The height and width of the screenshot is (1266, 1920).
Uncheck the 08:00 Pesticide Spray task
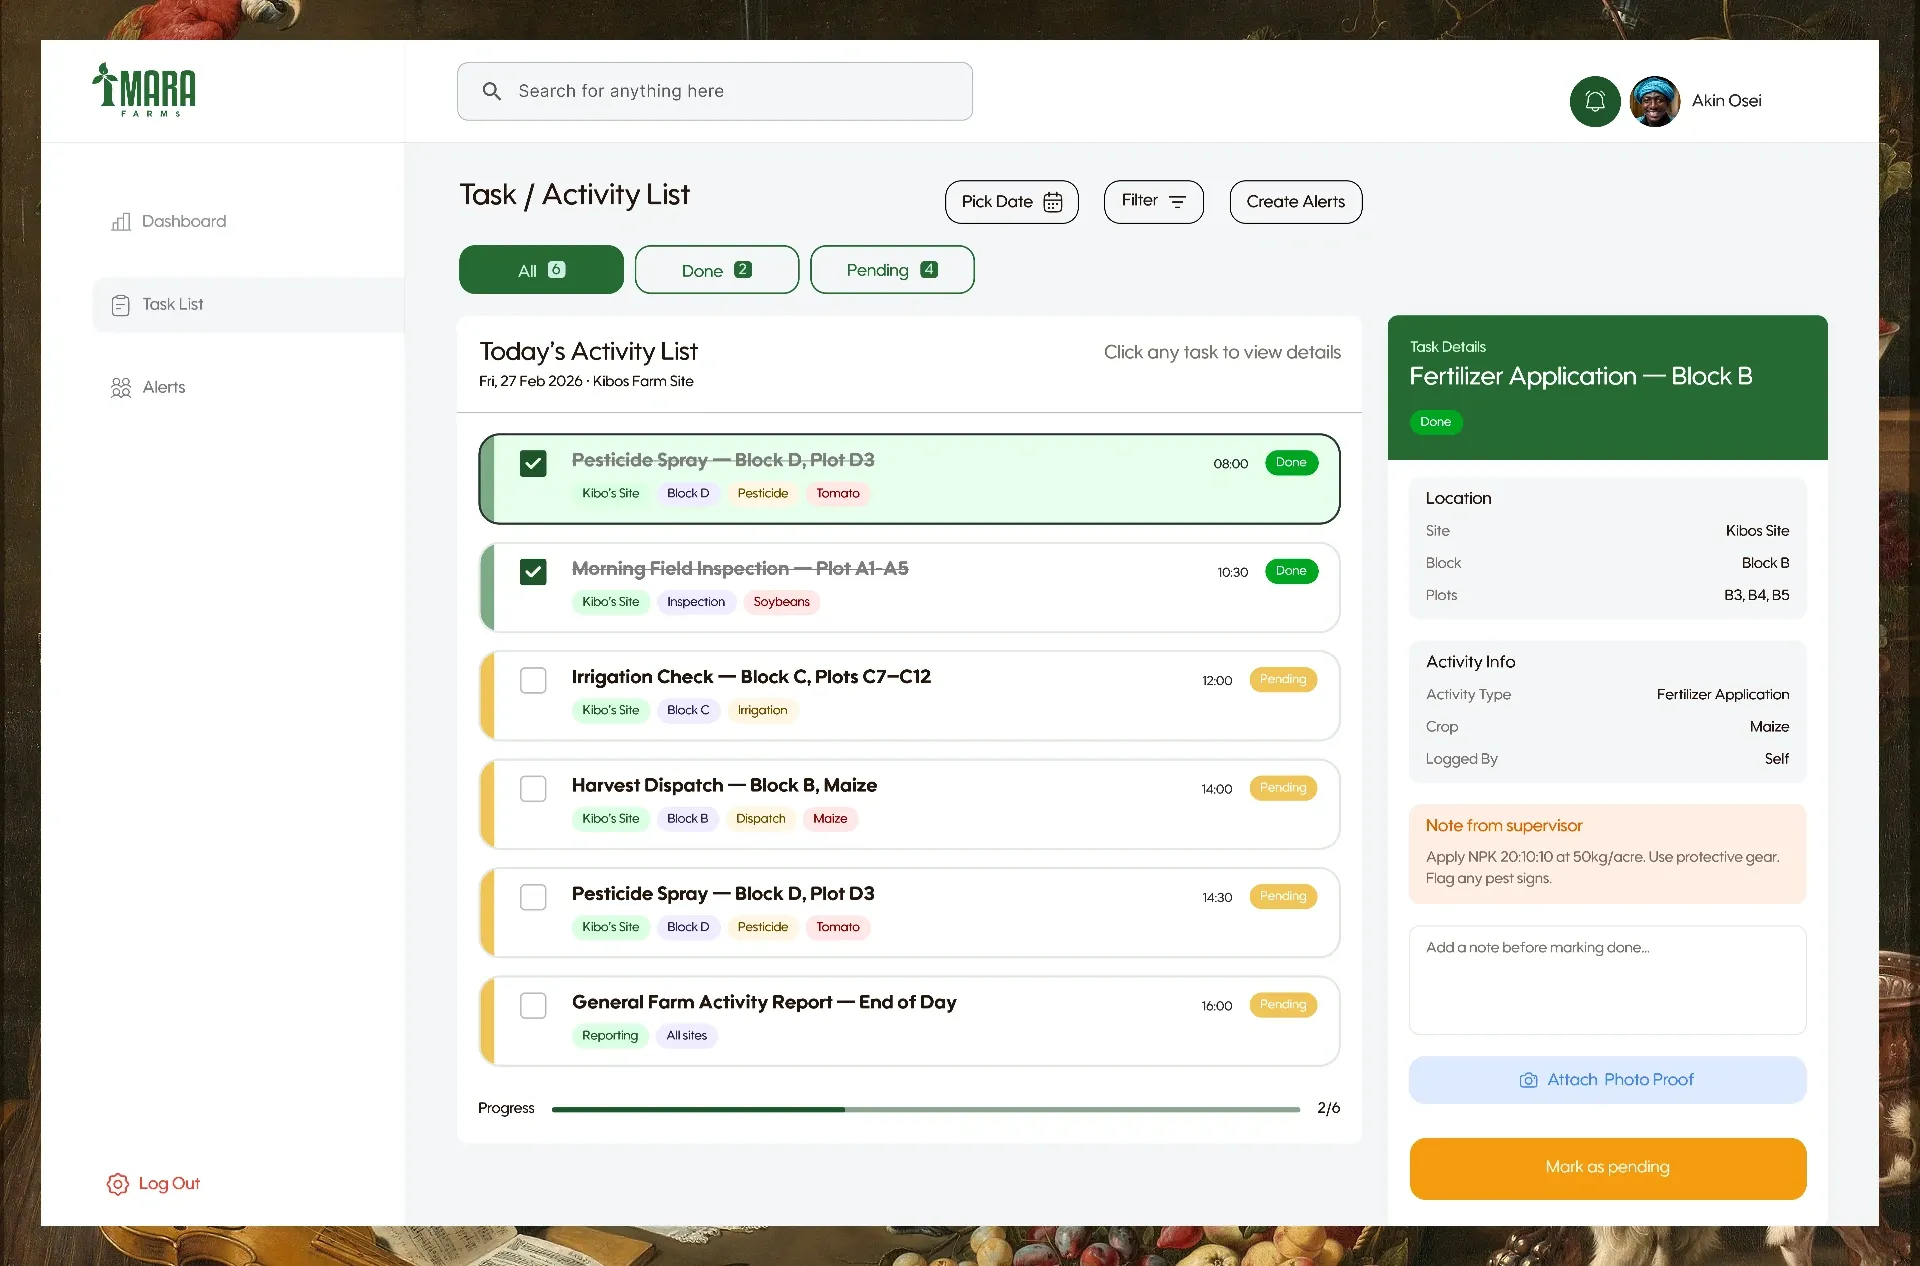533,463
